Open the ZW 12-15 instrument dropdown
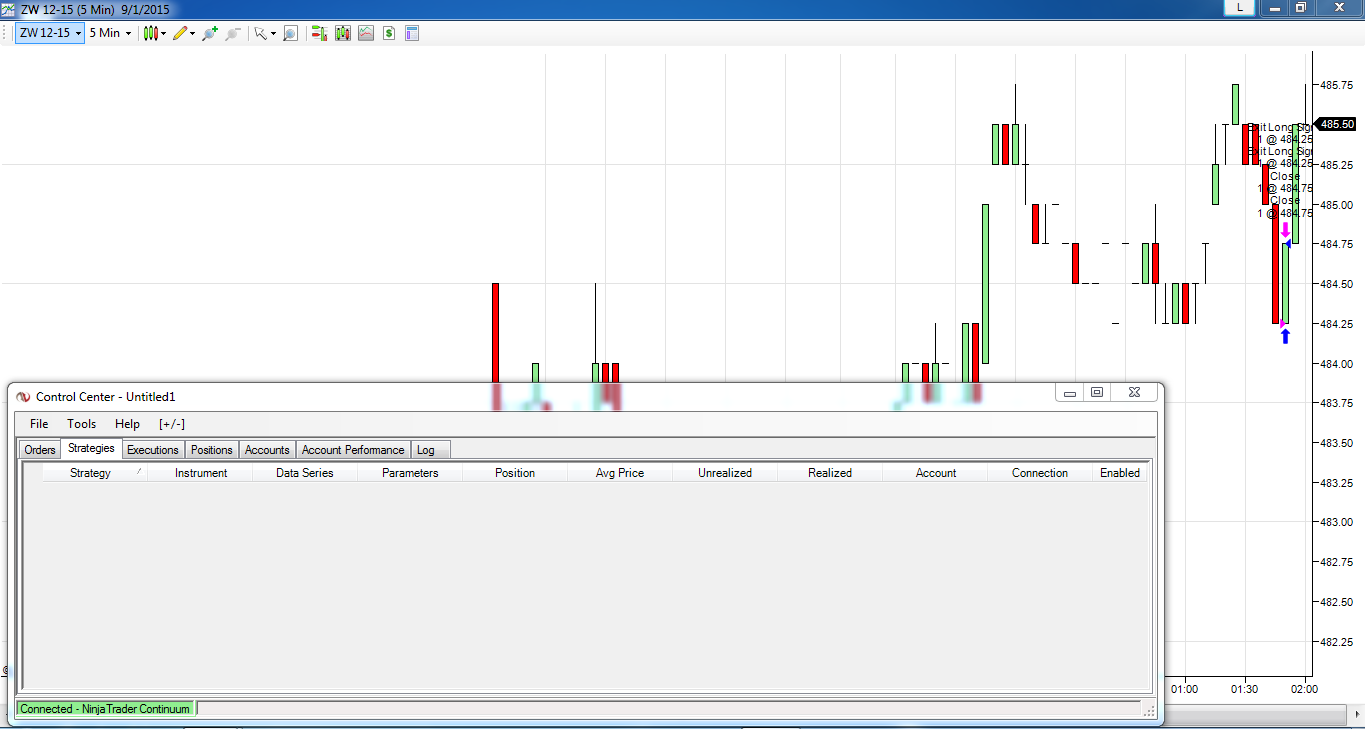This screenshot has width=1365, height=729. [50, 33]
